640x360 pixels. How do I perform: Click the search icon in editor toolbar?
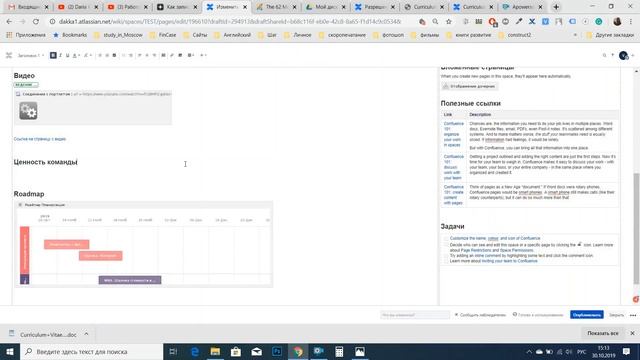[x=604, y=55]
